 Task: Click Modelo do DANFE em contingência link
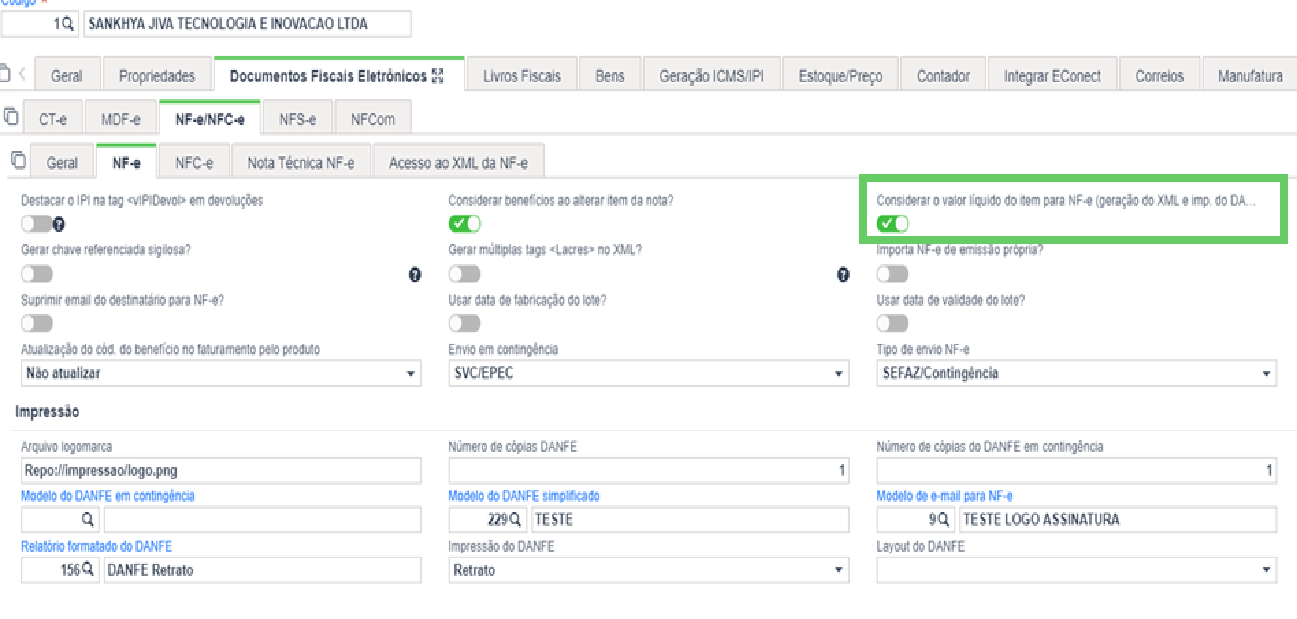(x=108, y=496)
